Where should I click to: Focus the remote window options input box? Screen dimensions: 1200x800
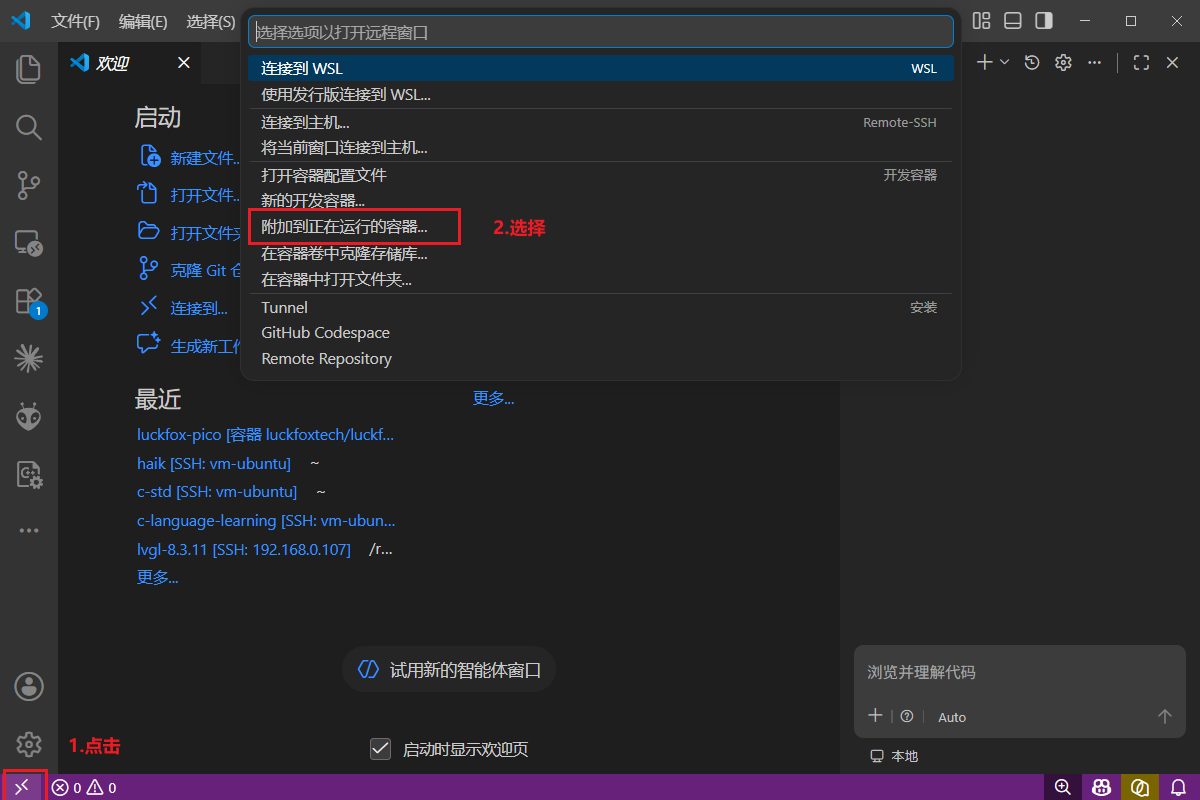click(601, 32)
